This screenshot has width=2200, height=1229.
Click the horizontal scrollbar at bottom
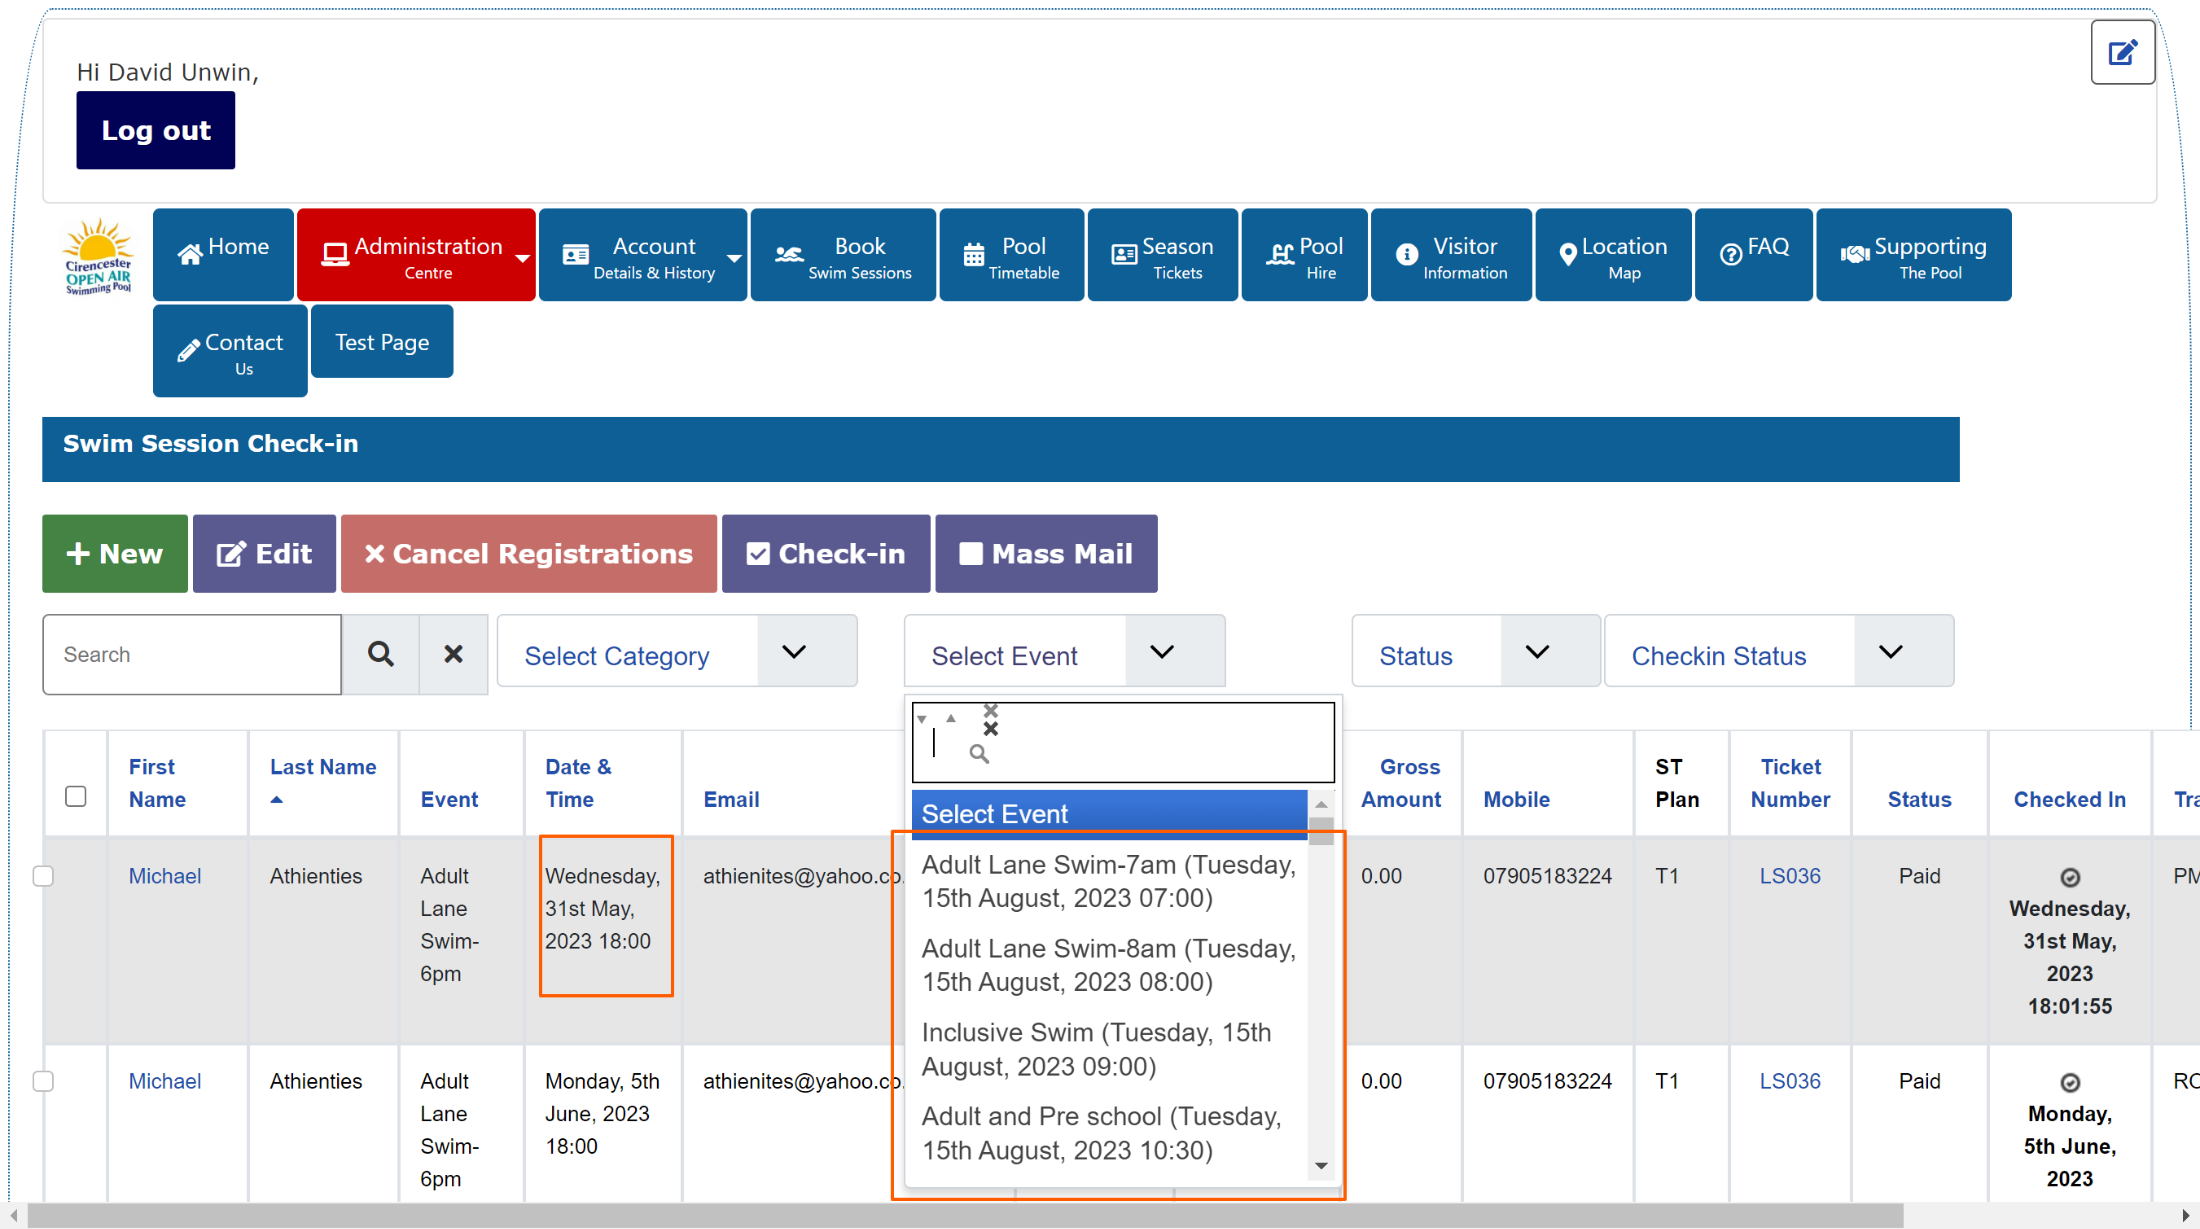point(964,1215)
